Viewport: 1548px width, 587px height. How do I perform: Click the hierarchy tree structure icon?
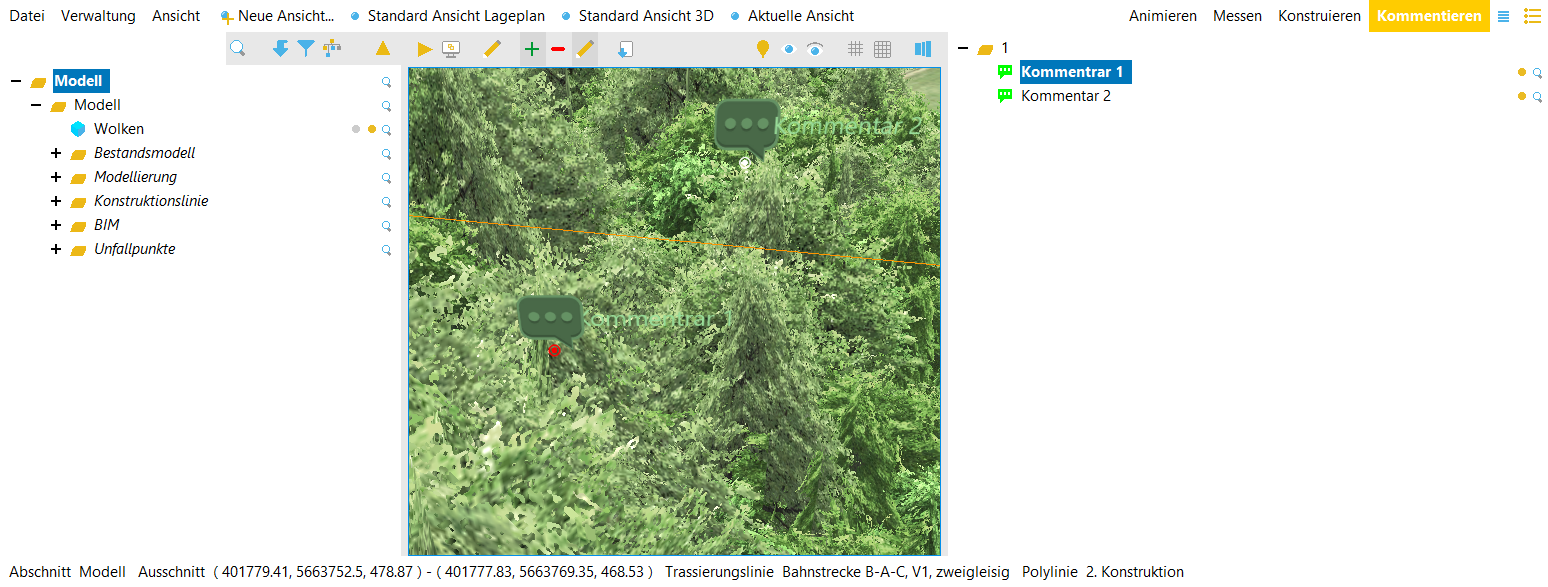[x=332, y=49]
